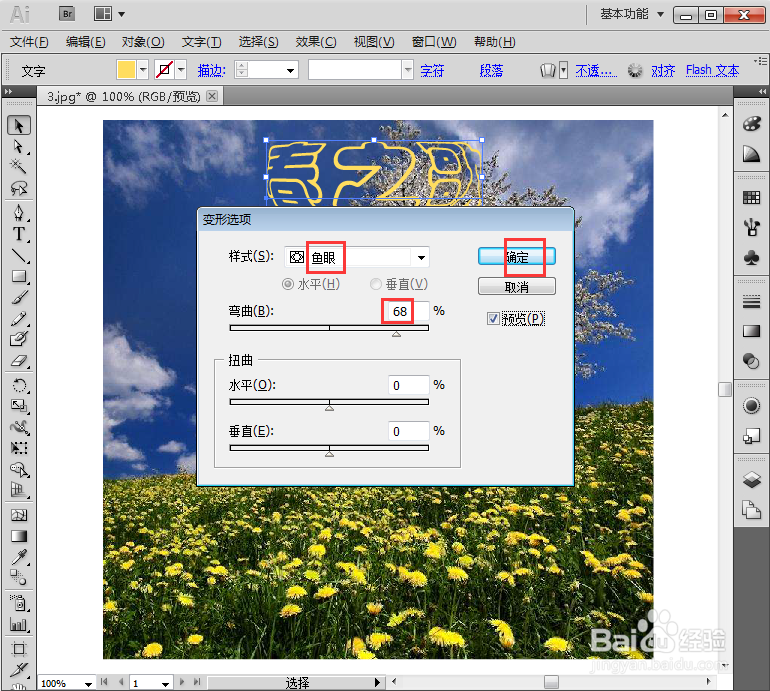
Task: Select the Mesh tool
Action: pyautogui.click(x=19, y=515)
